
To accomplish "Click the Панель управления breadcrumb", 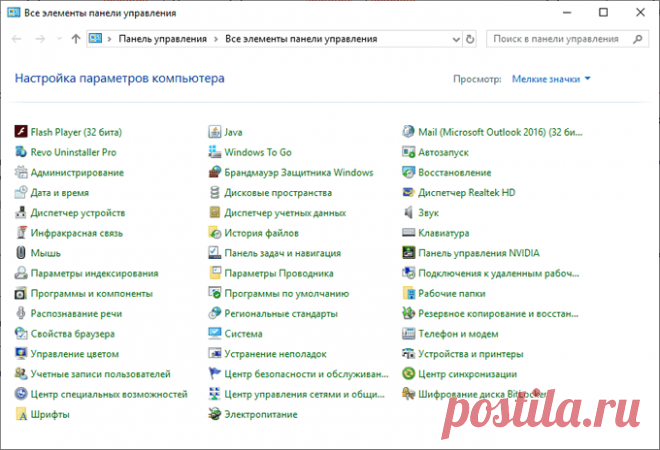I will pos(162,39).
